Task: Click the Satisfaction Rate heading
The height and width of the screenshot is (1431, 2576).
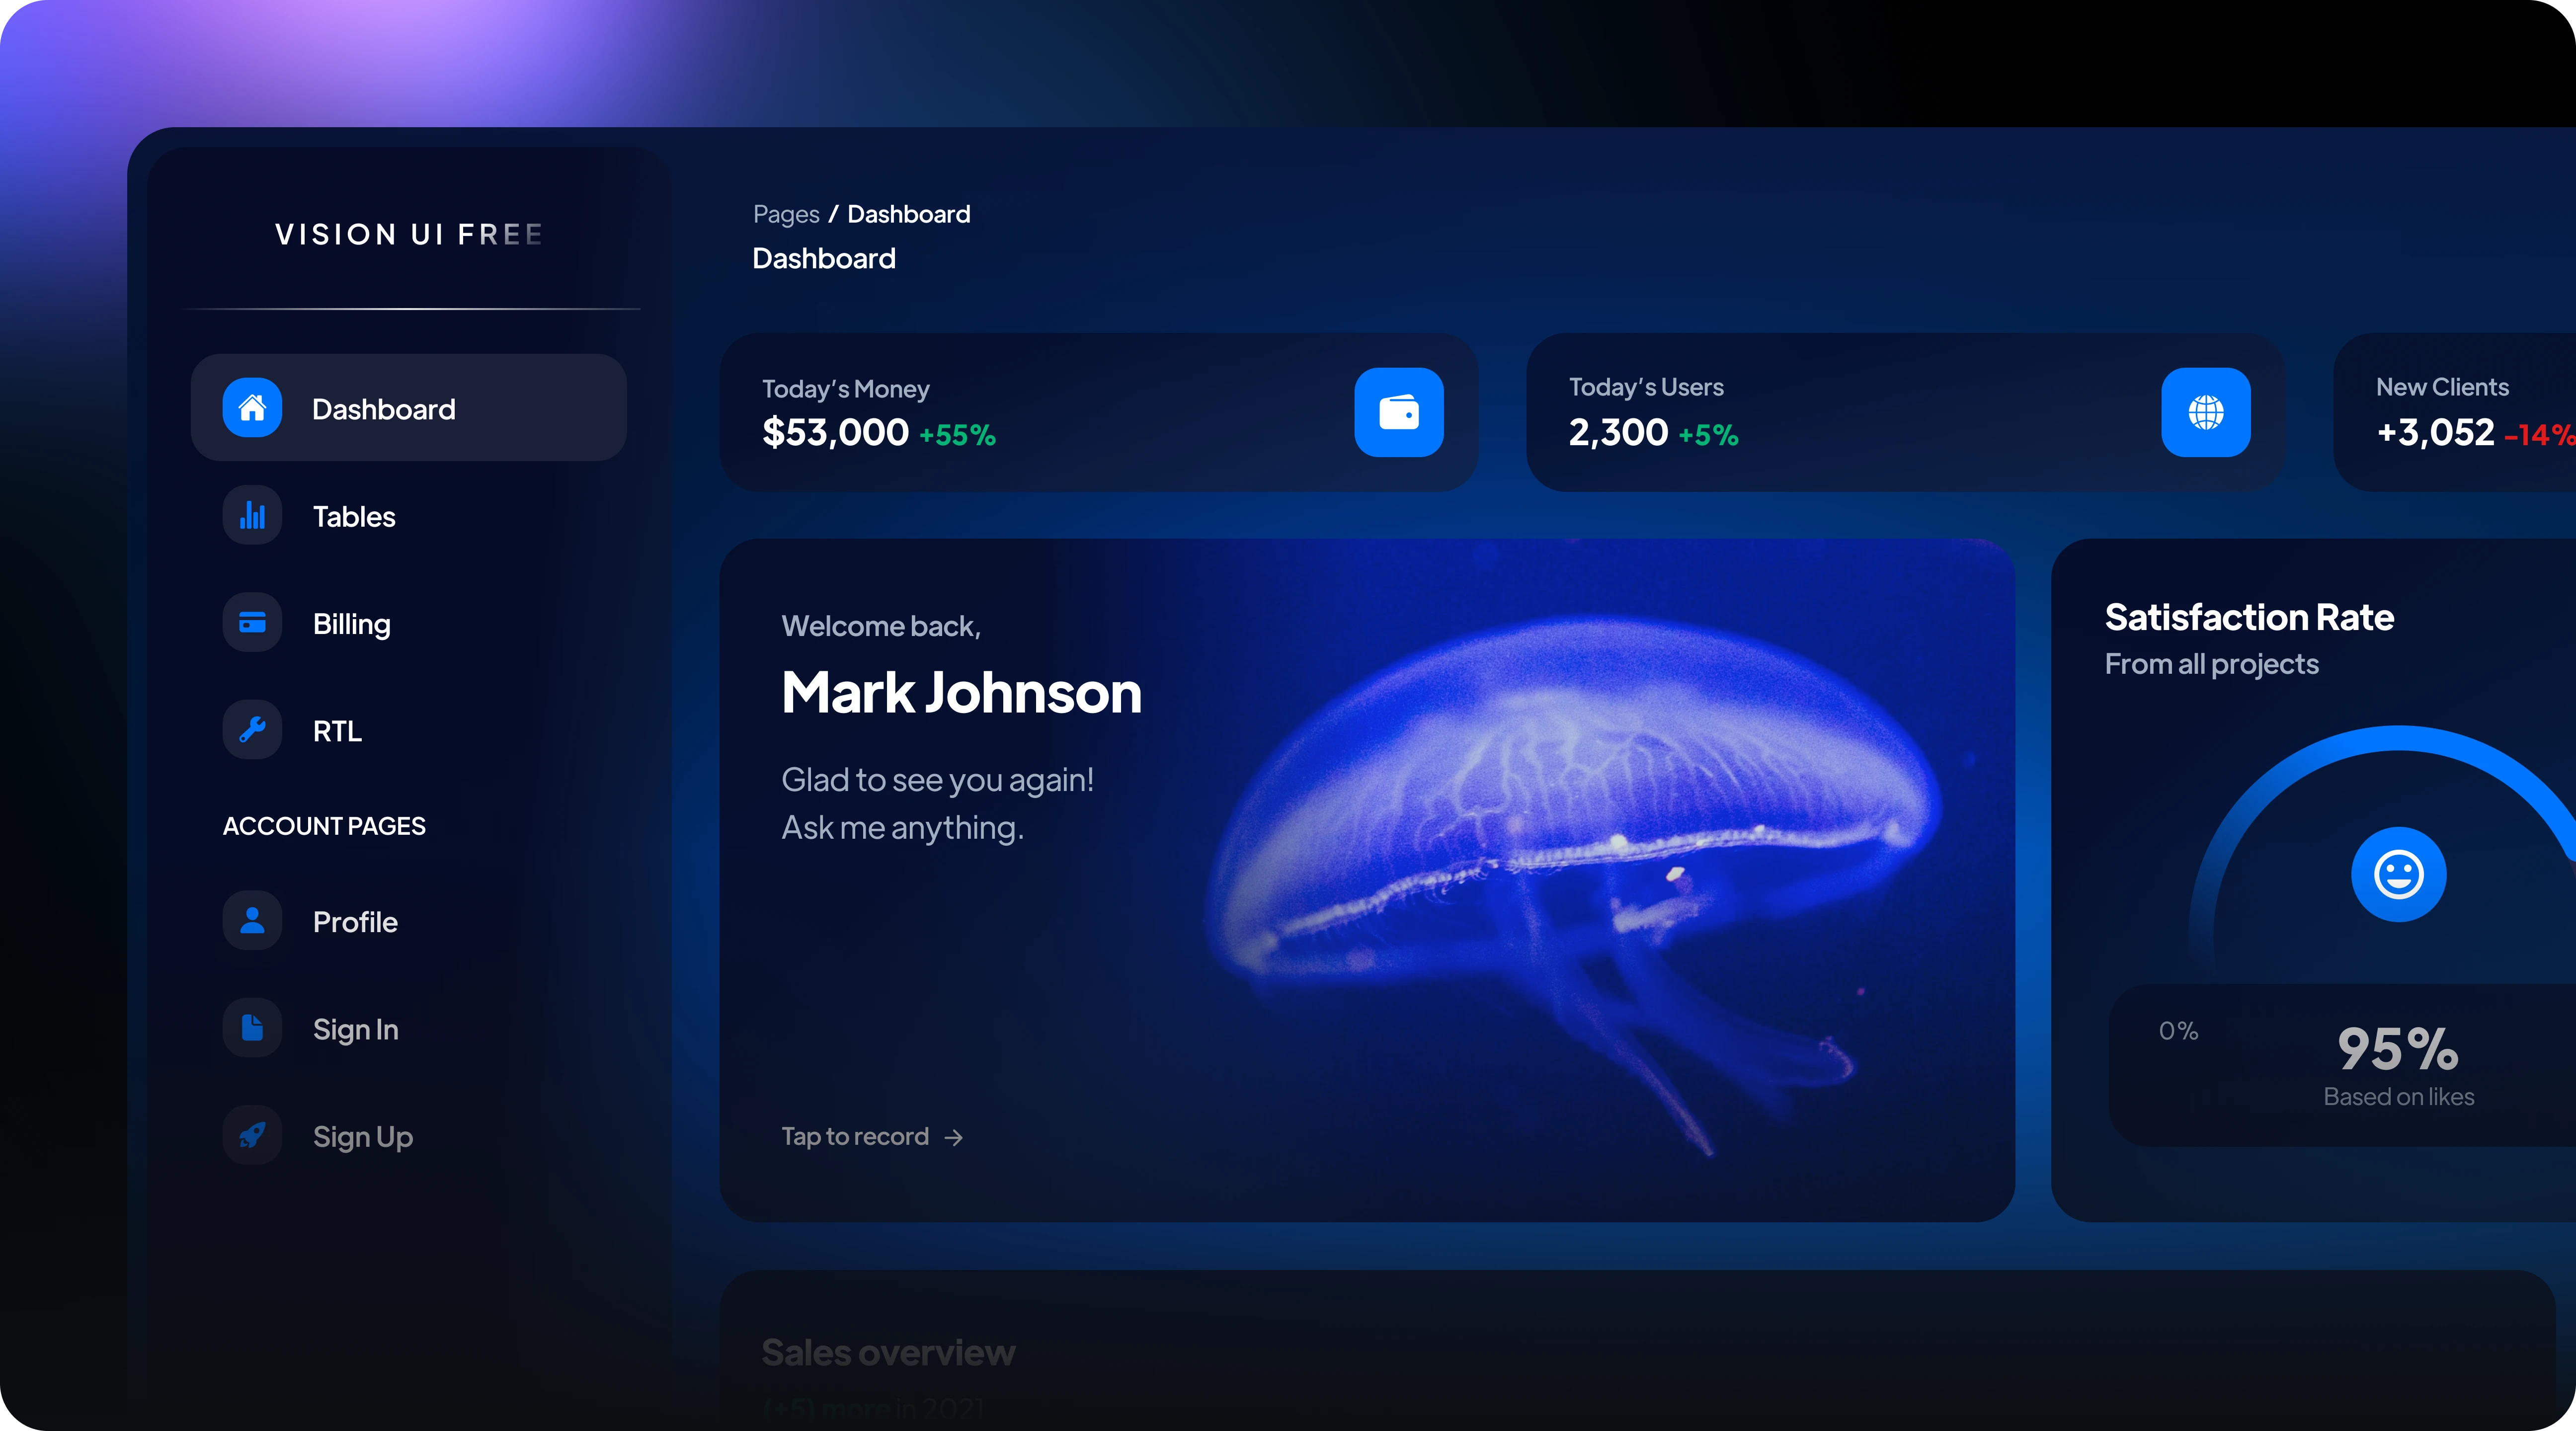Action: tap(2249, 617)
